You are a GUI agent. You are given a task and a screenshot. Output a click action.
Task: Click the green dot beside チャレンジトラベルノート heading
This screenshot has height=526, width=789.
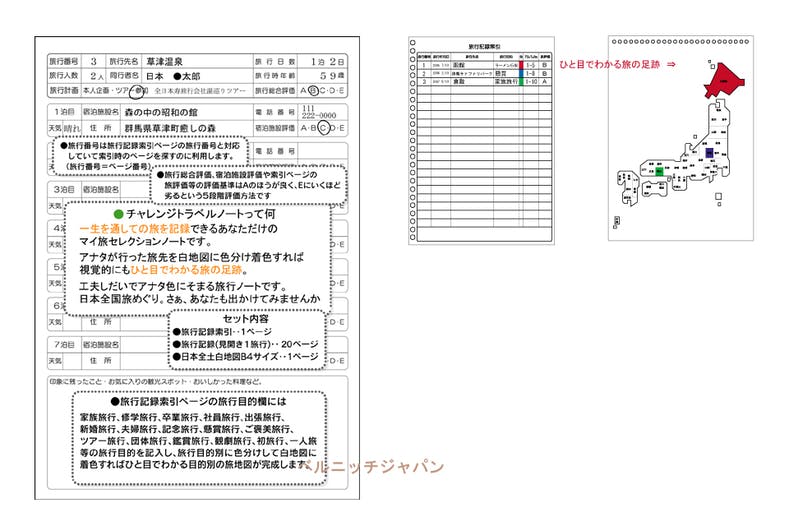[x=117, y=215]
